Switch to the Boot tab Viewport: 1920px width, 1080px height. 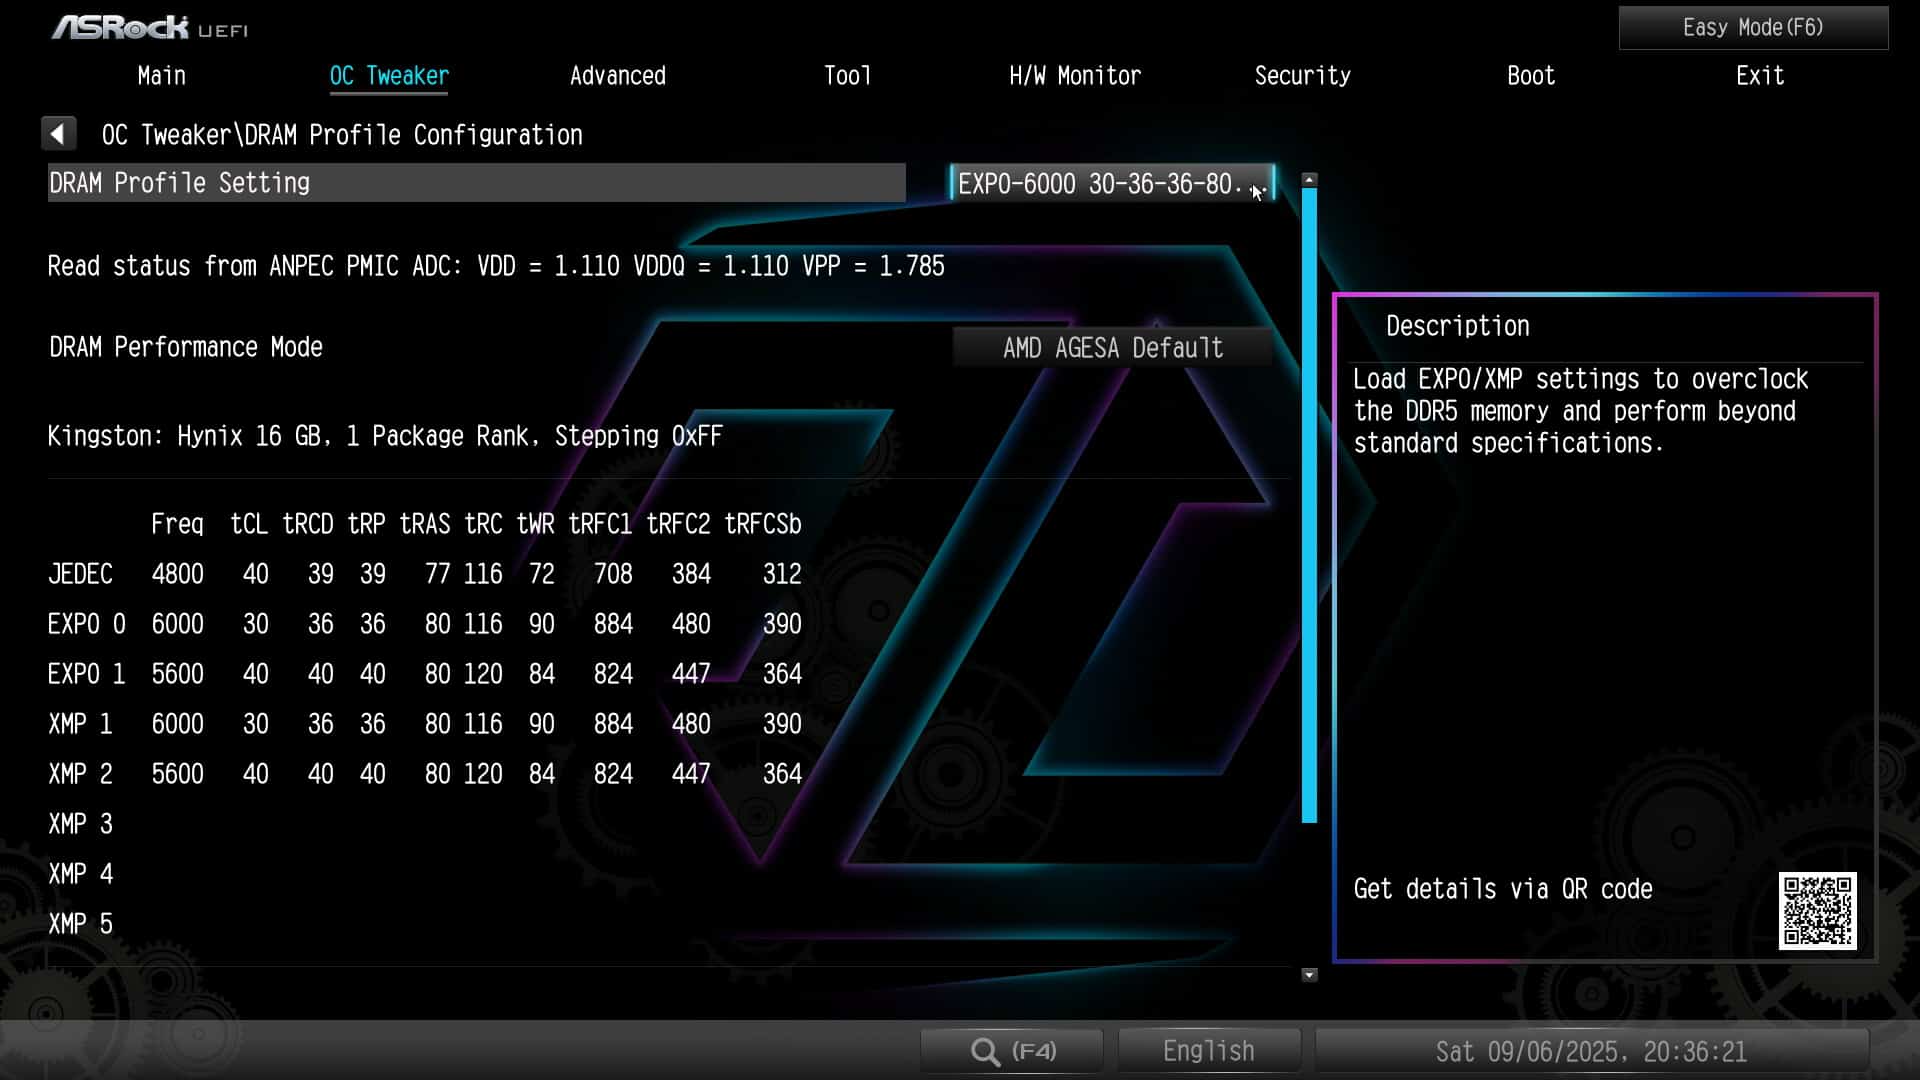[1530, 76]
